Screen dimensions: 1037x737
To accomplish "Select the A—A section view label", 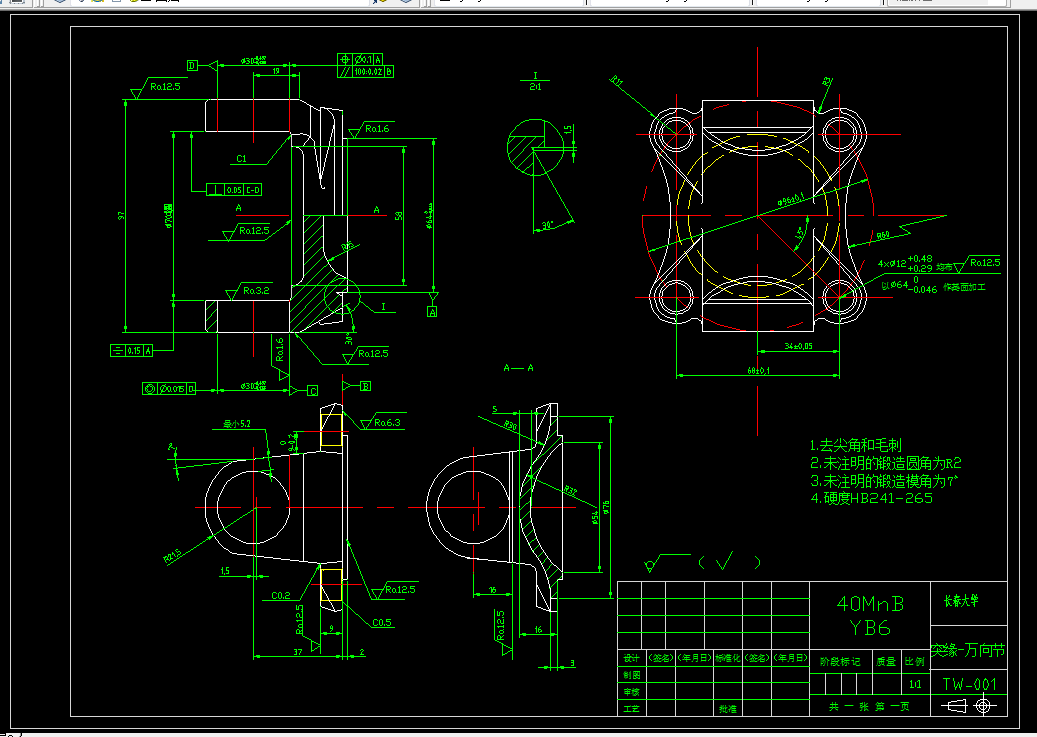I will pyautogui.click(x=518, y=368).
